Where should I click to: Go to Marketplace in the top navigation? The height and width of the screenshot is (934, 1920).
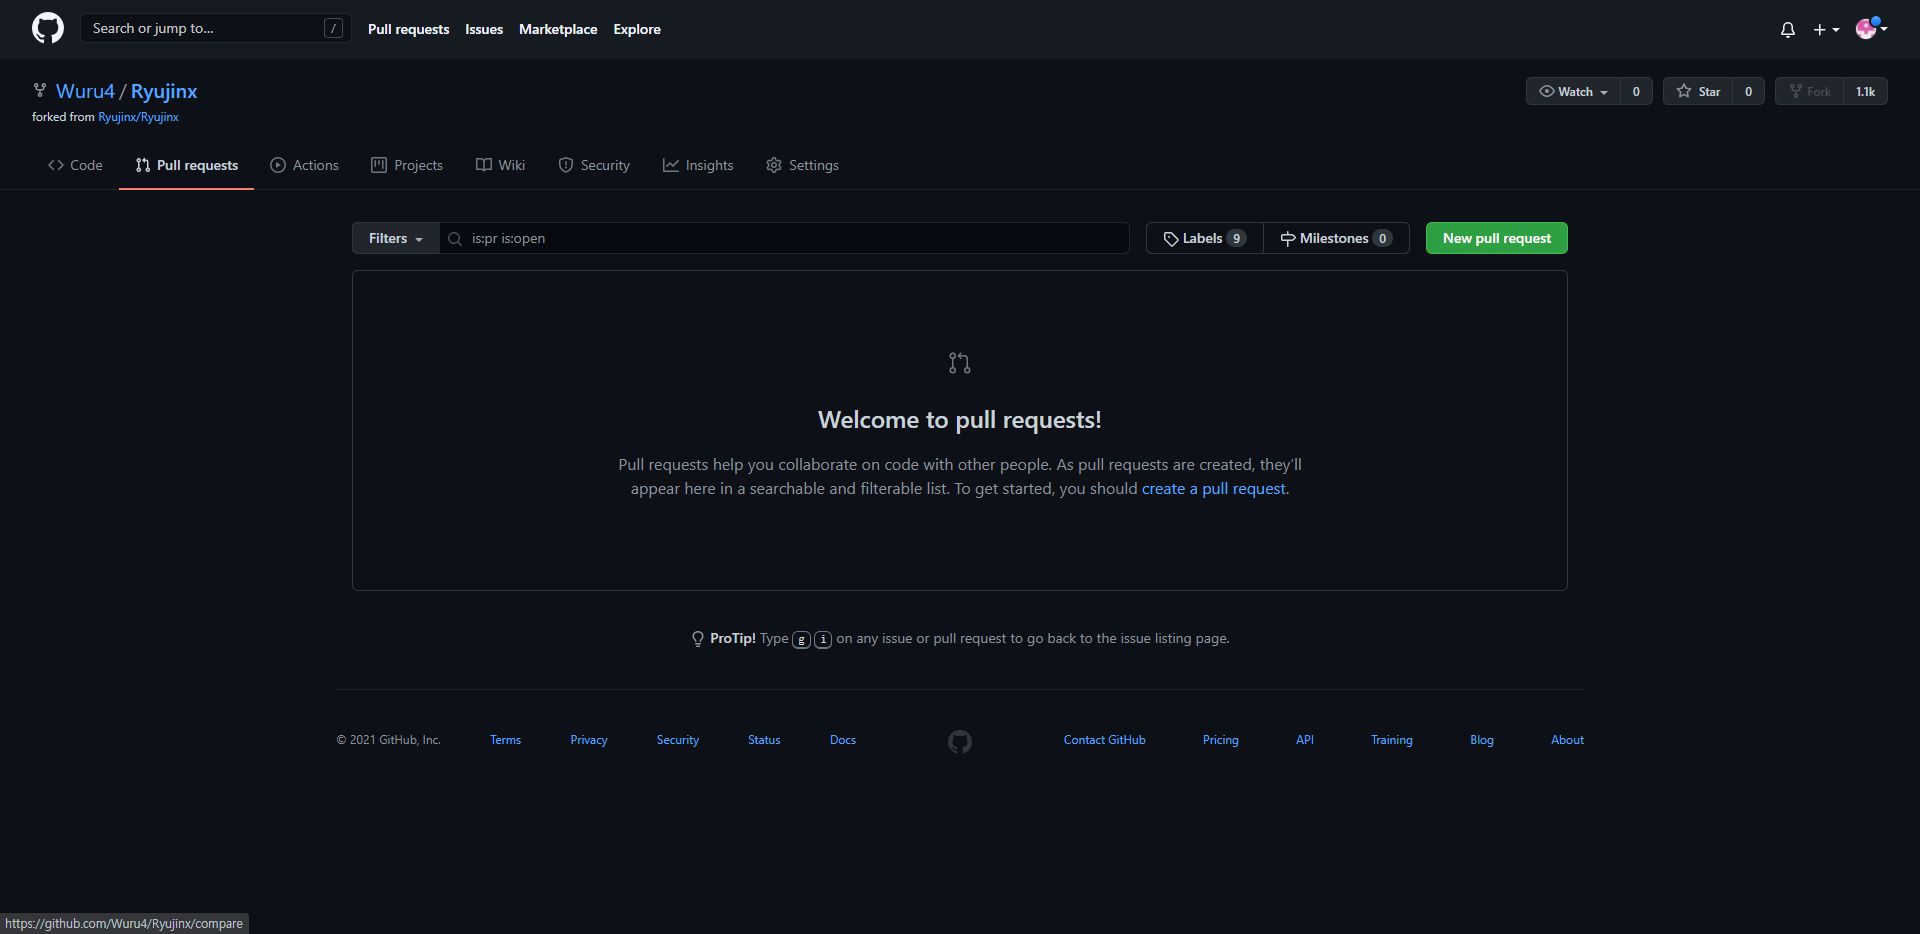point(558,29)
